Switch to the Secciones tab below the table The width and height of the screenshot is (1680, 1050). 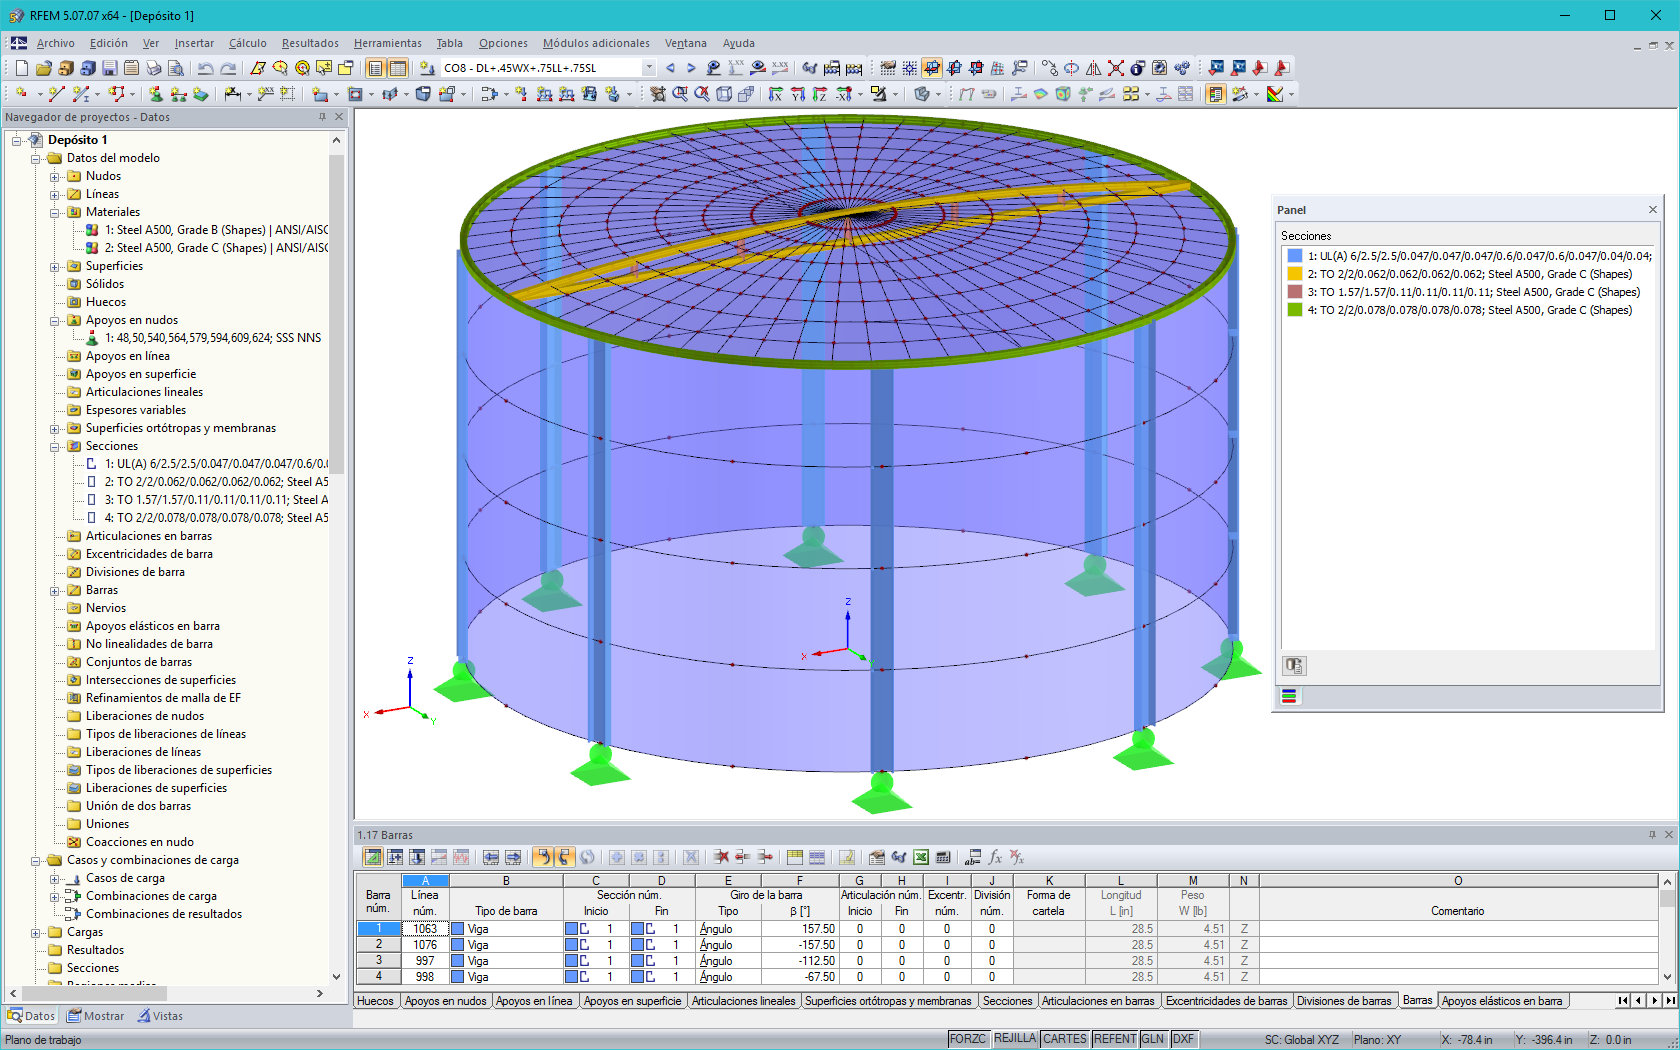click(x=1007, y=1000)
